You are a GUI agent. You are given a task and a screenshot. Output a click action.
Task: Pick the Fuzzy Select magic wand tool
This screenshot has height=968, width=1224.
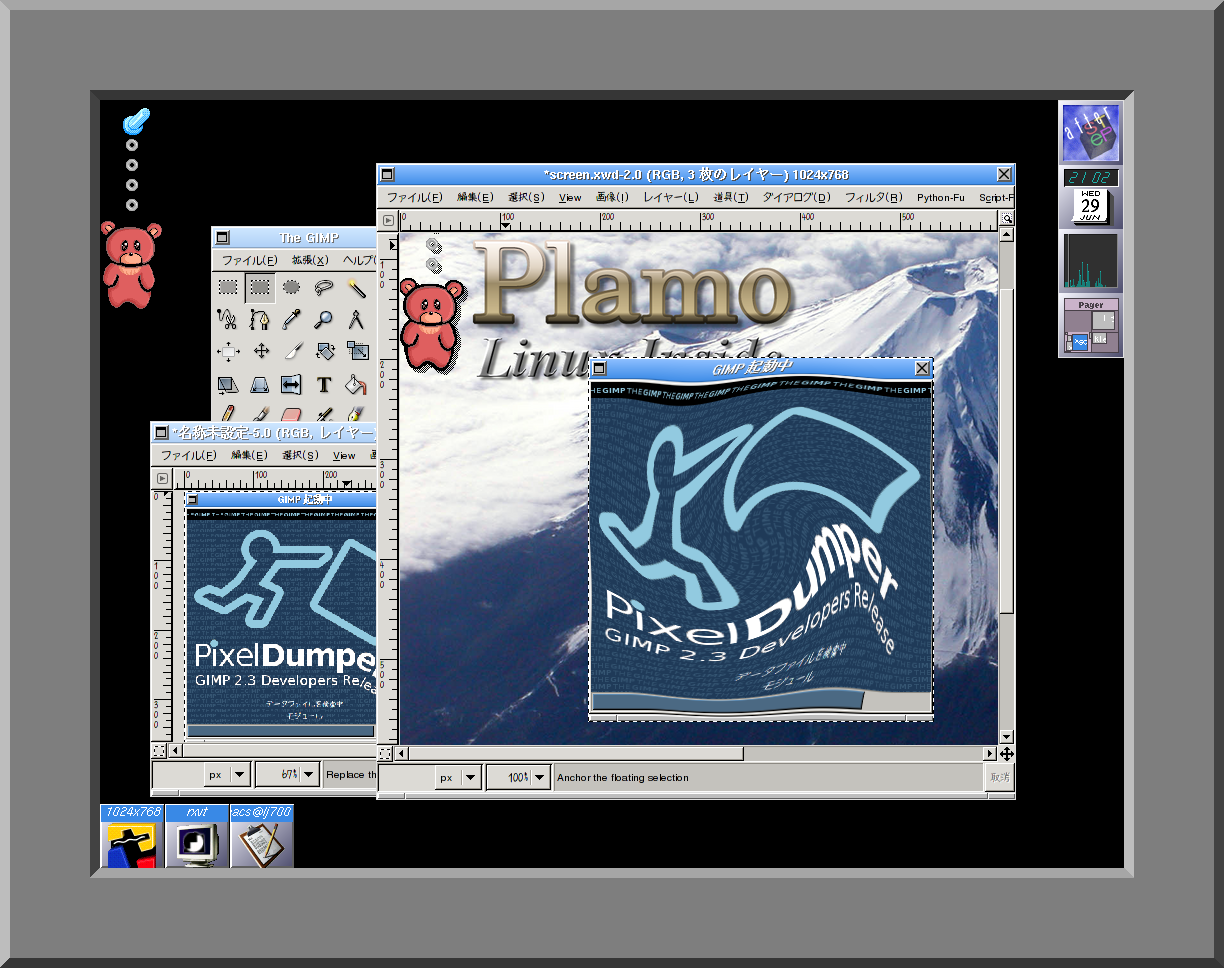(356, 288)
